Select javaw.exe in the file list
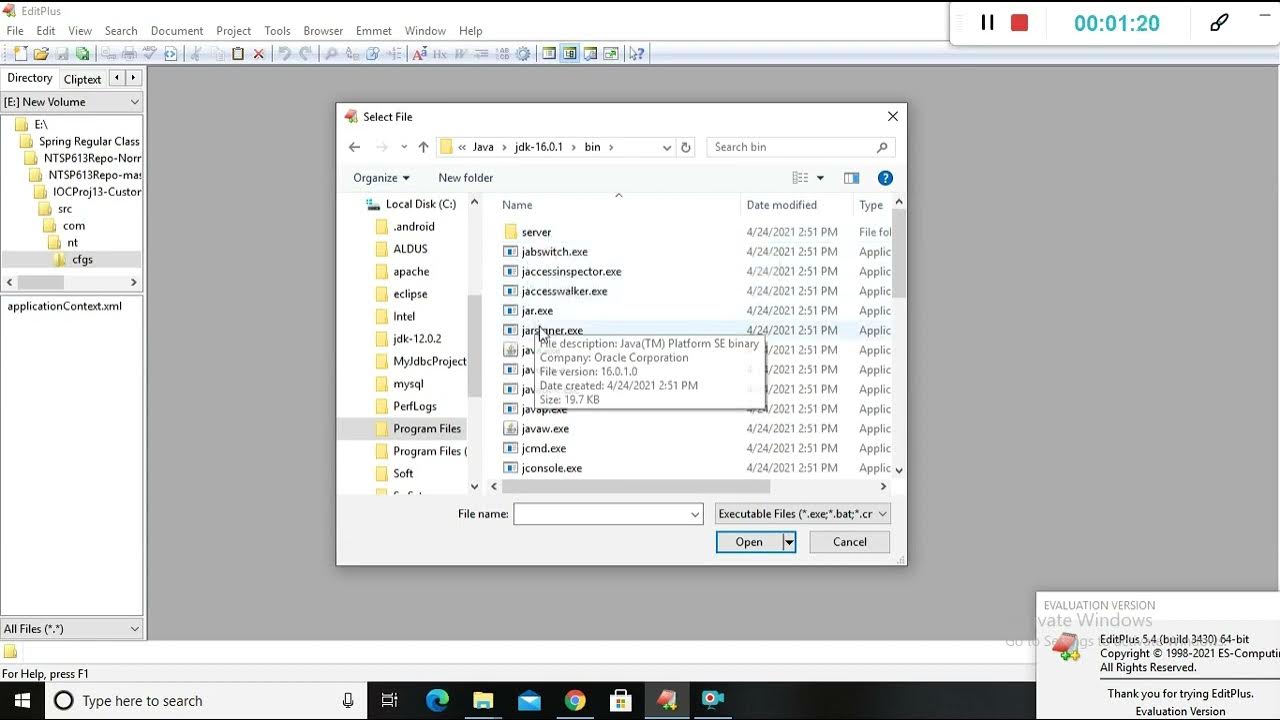 point(545,429)
